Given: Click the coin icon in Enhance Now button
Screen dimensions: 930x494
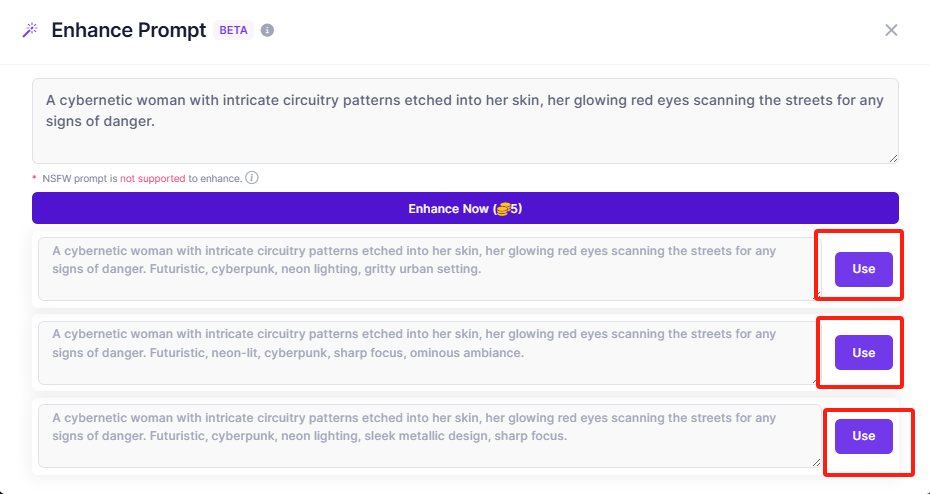Looking at the screenshot, I should pyautogui.click(x=505, y=209).
